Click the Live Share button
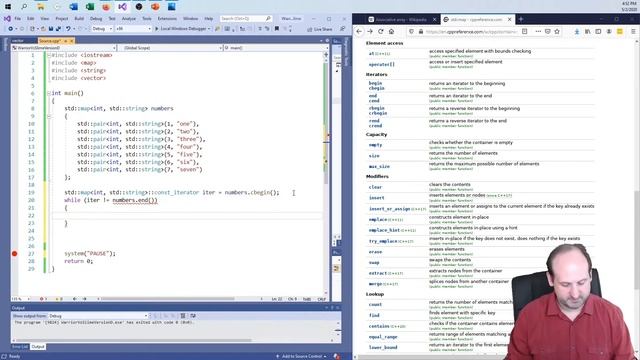The width and height of the screenshot is (640, 360). [x=320, y=29]
